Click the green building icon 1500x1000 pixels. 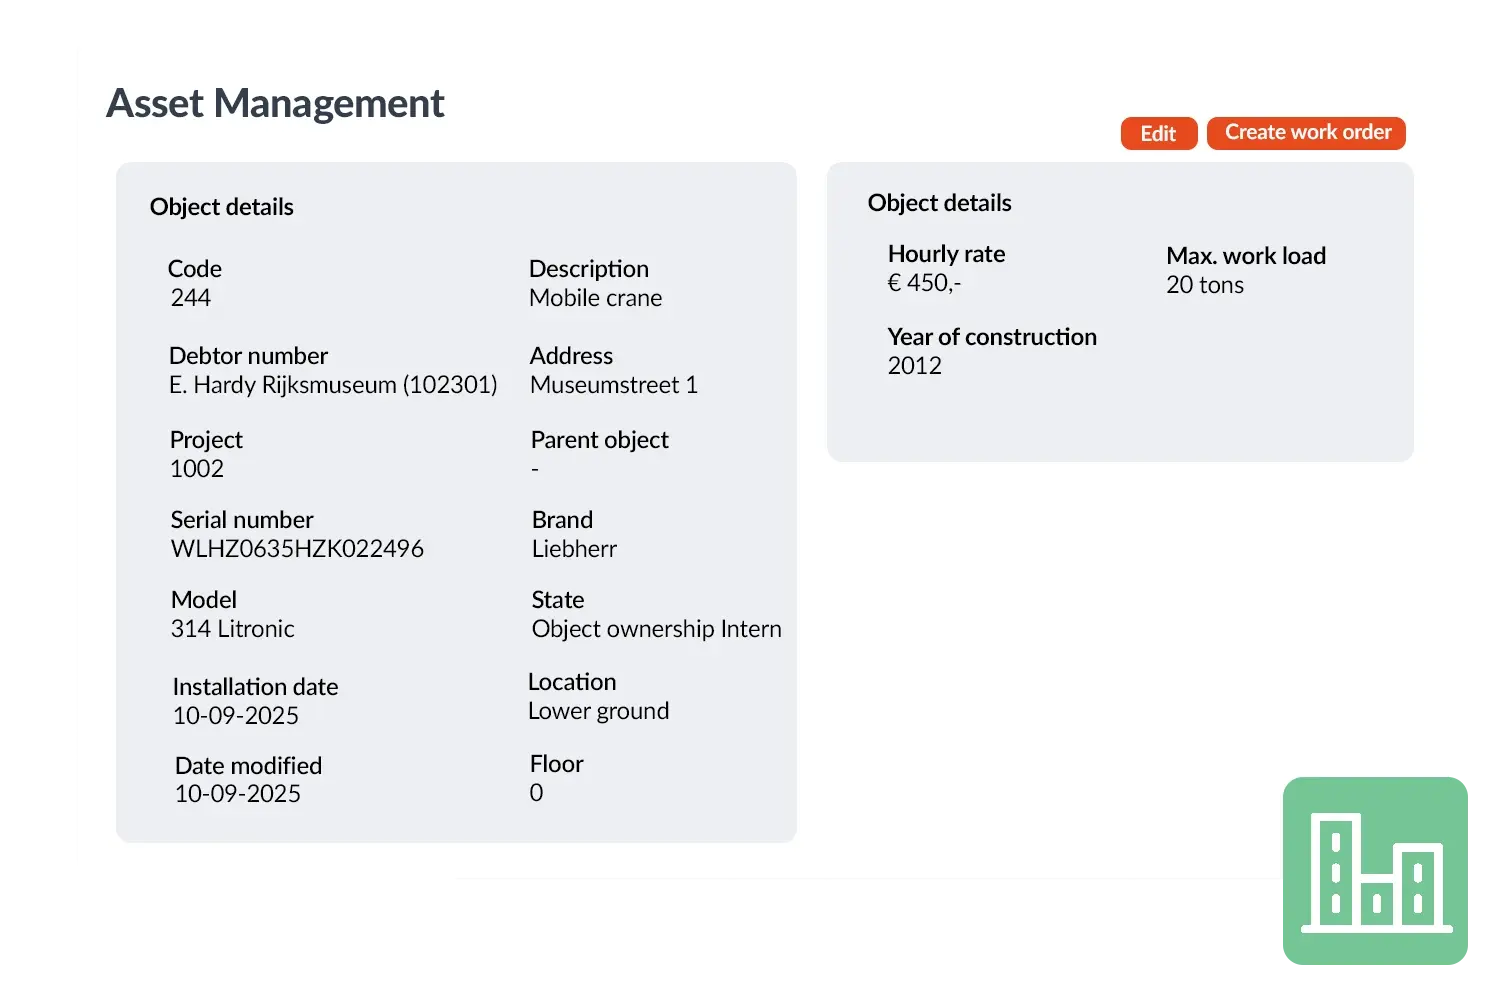[x=1376, y=871]
